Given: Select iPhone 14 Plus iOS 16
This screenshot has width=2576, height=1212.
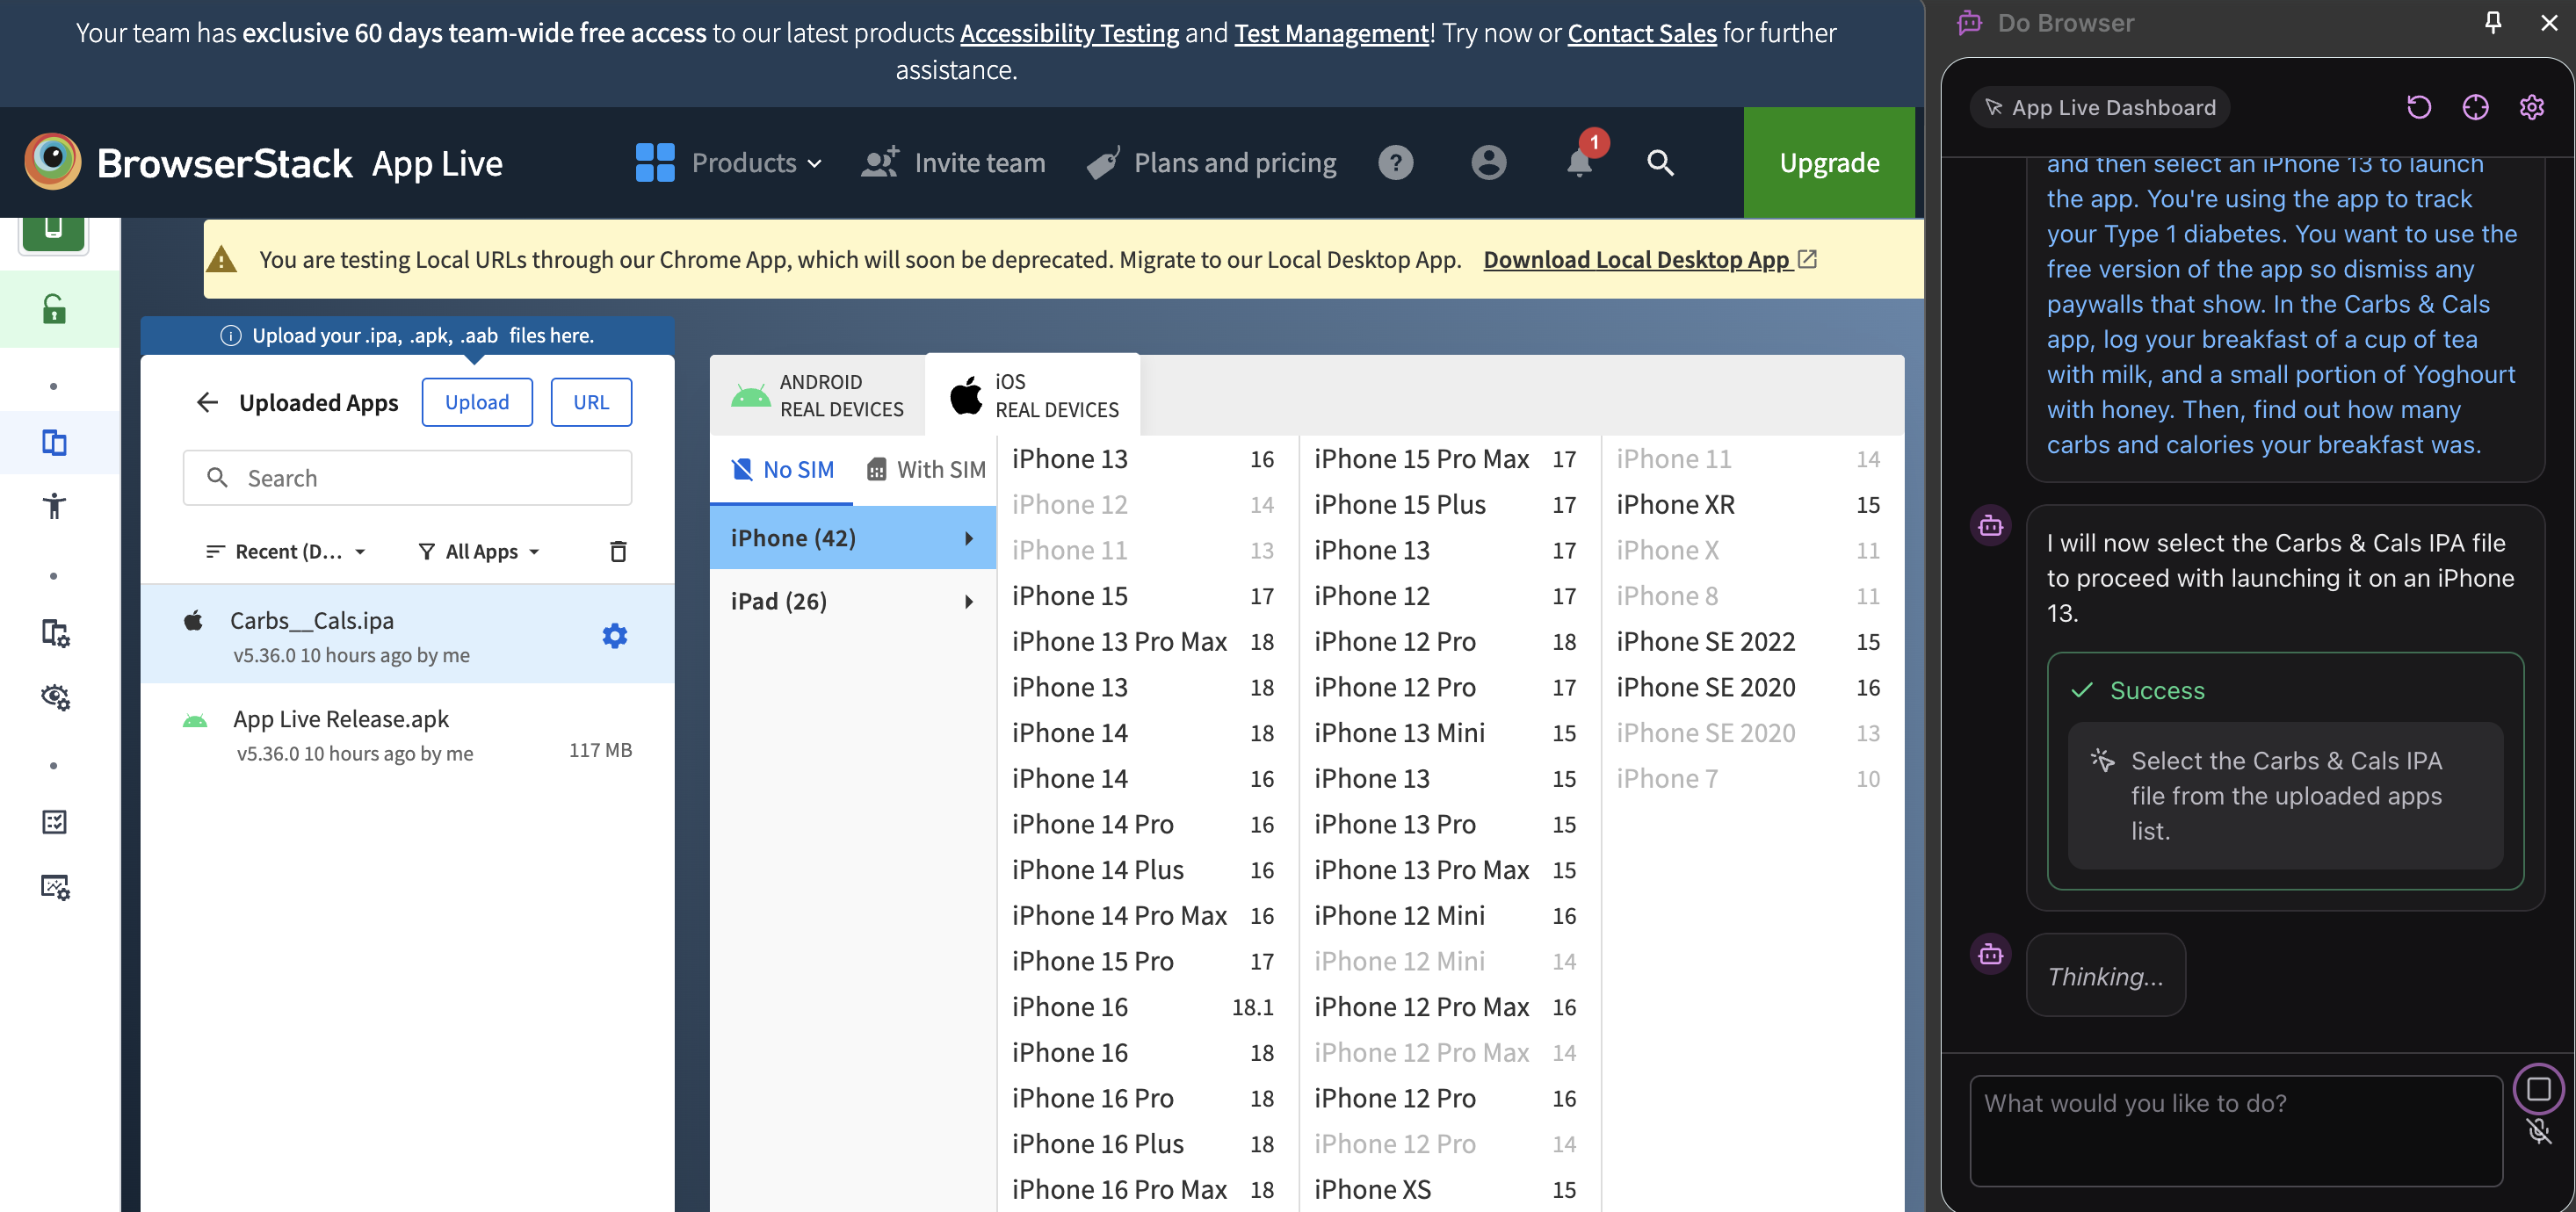Looking at the screenshot, I should tap(1143, 870).
